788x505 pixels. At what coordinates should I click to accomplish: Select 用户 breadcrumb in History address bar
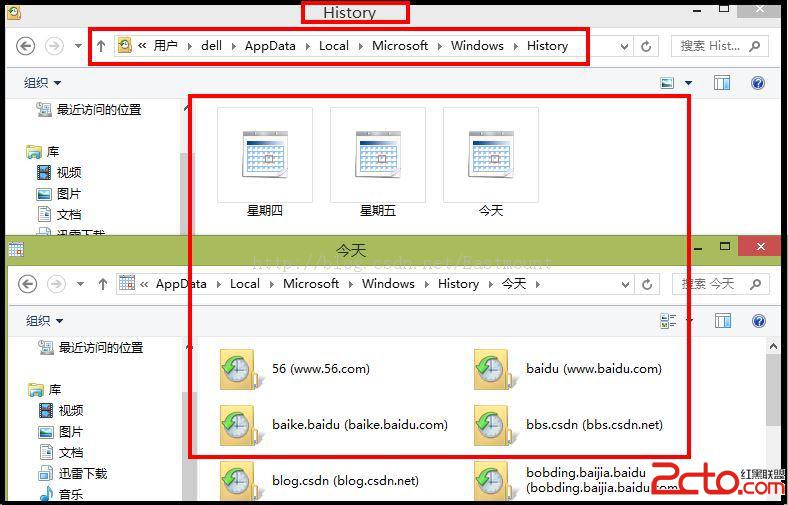pos(166,46)
